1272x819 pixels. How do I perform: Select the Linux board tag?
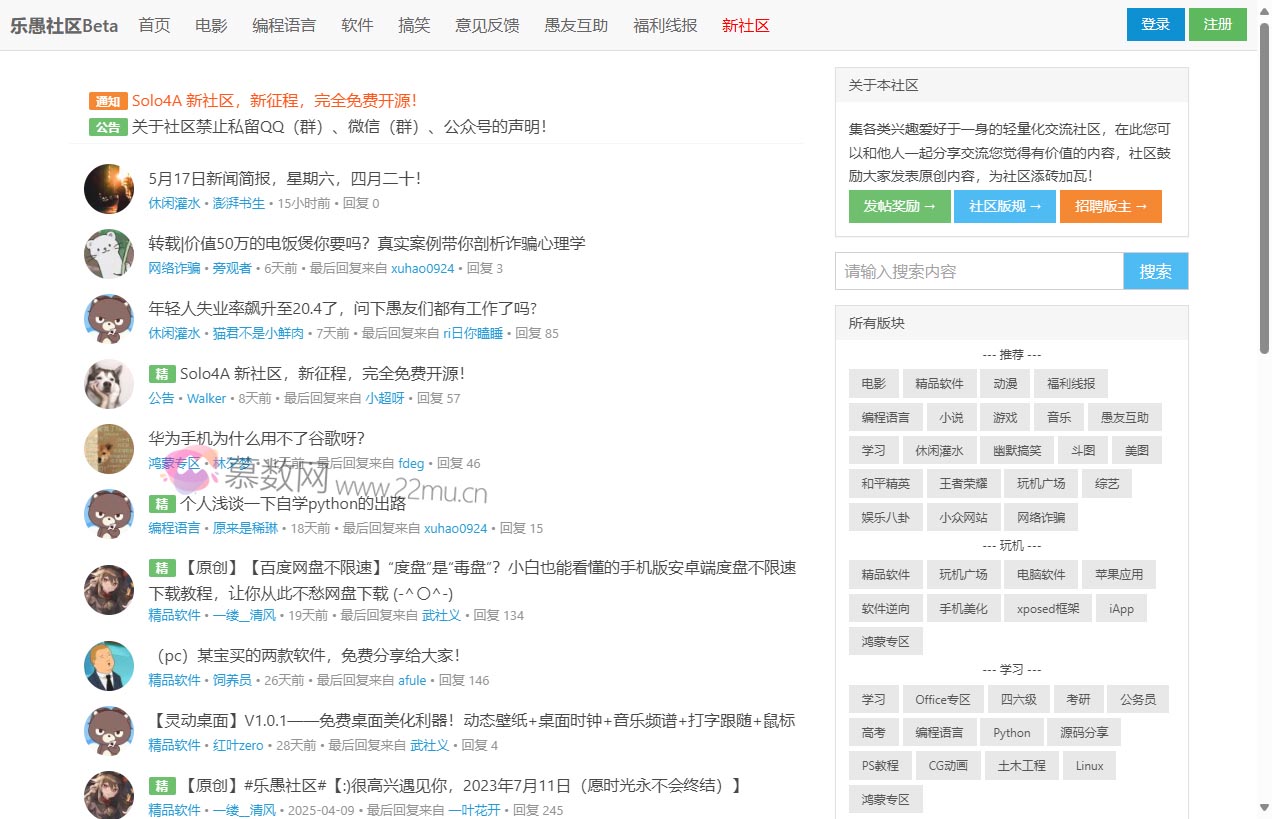[x=1088, y=765]
